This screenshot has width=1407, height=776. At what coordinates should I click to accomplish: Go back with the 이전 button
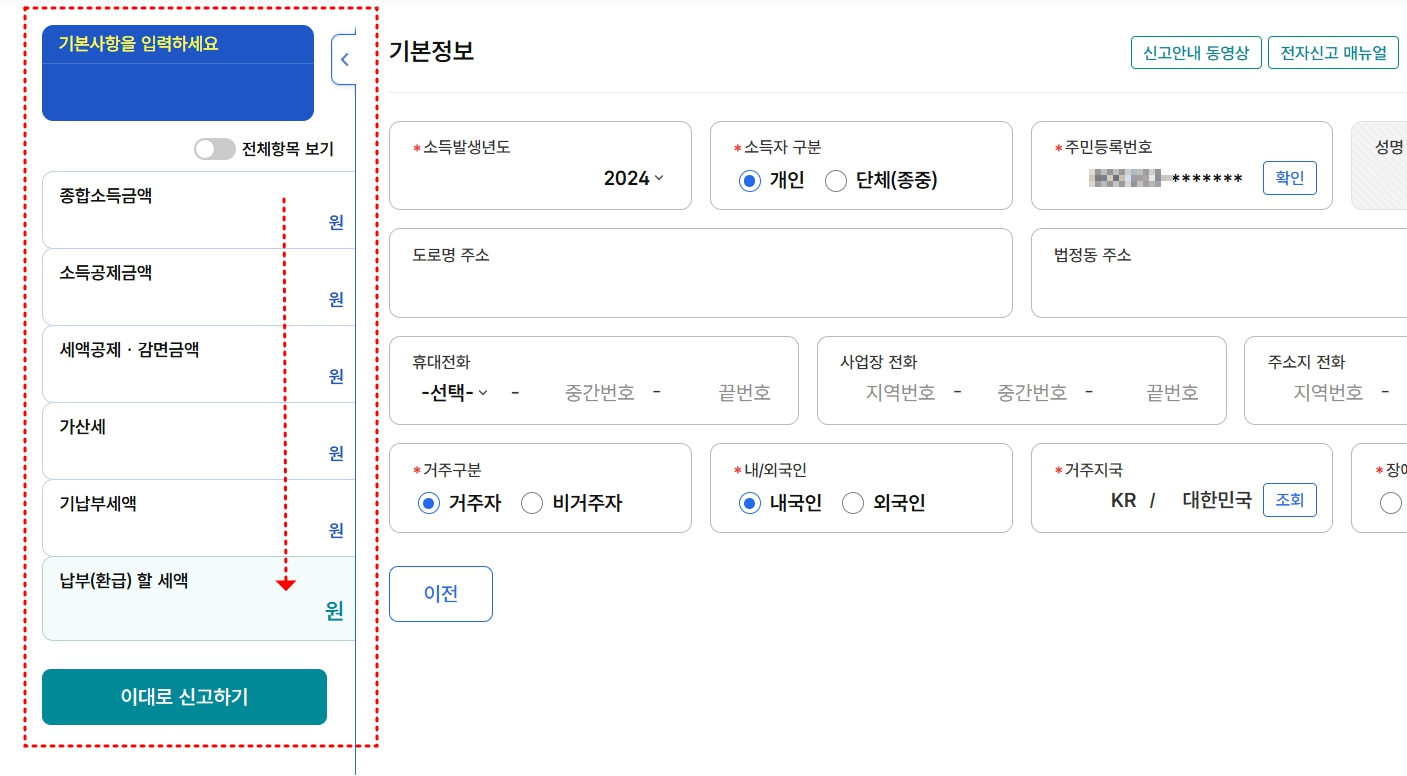pyautogui.click(x=441, y=594)
